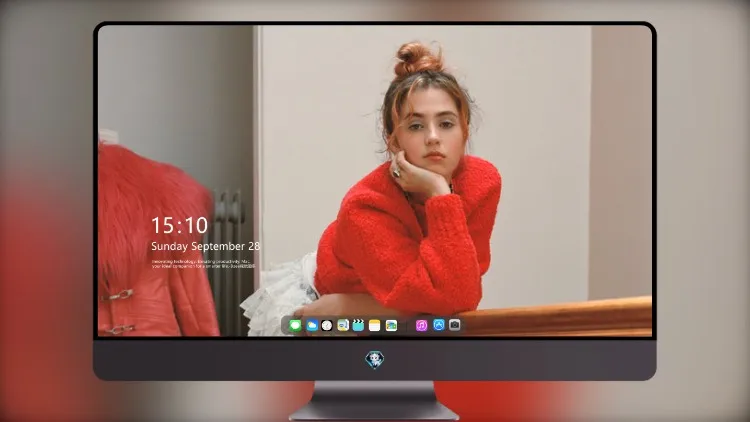Click the 15:10 clock widget
The height and width of the screenshot is (422, 750).
(179, 225)
